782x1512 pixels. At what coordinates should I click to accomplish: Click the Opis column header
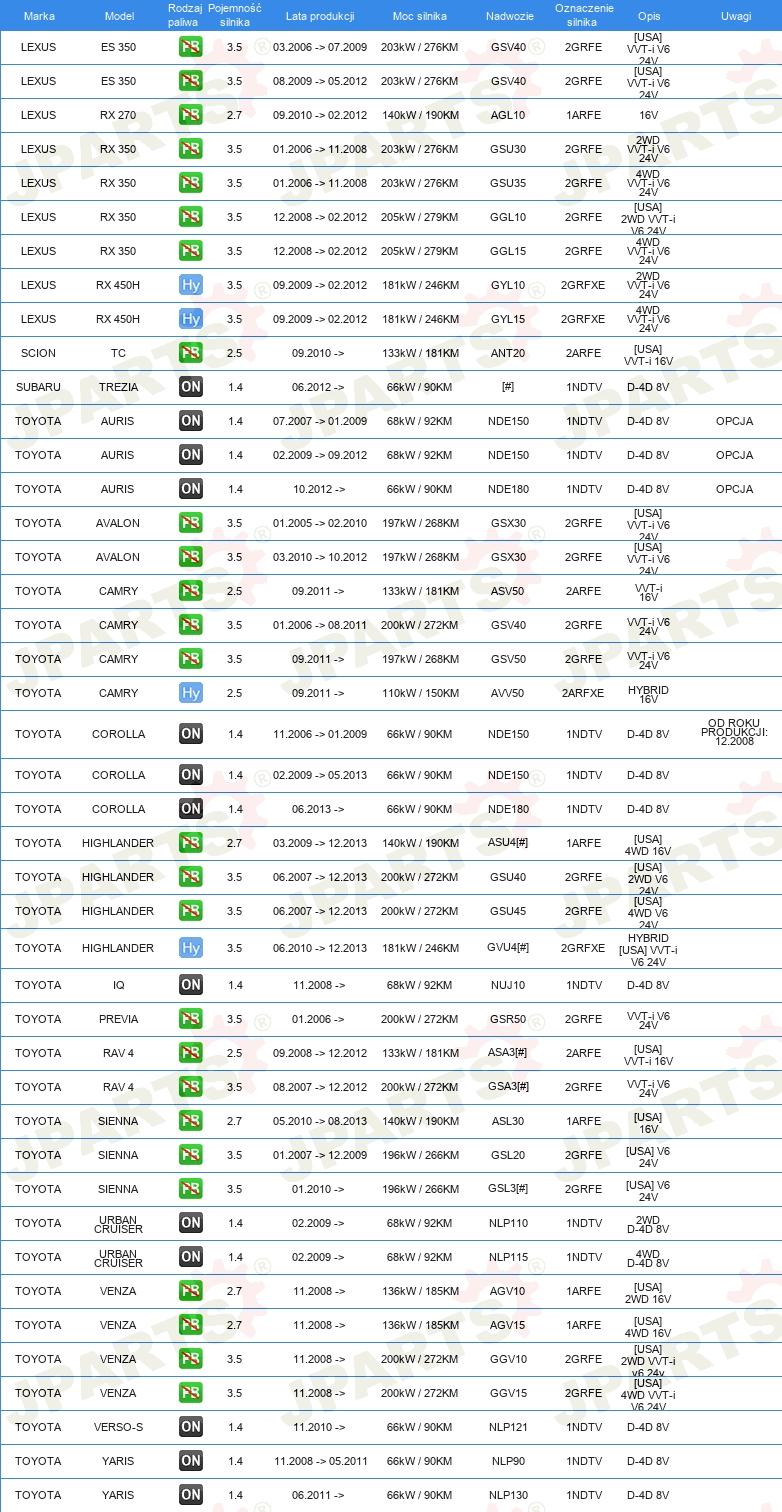click(x=649, y=16)
